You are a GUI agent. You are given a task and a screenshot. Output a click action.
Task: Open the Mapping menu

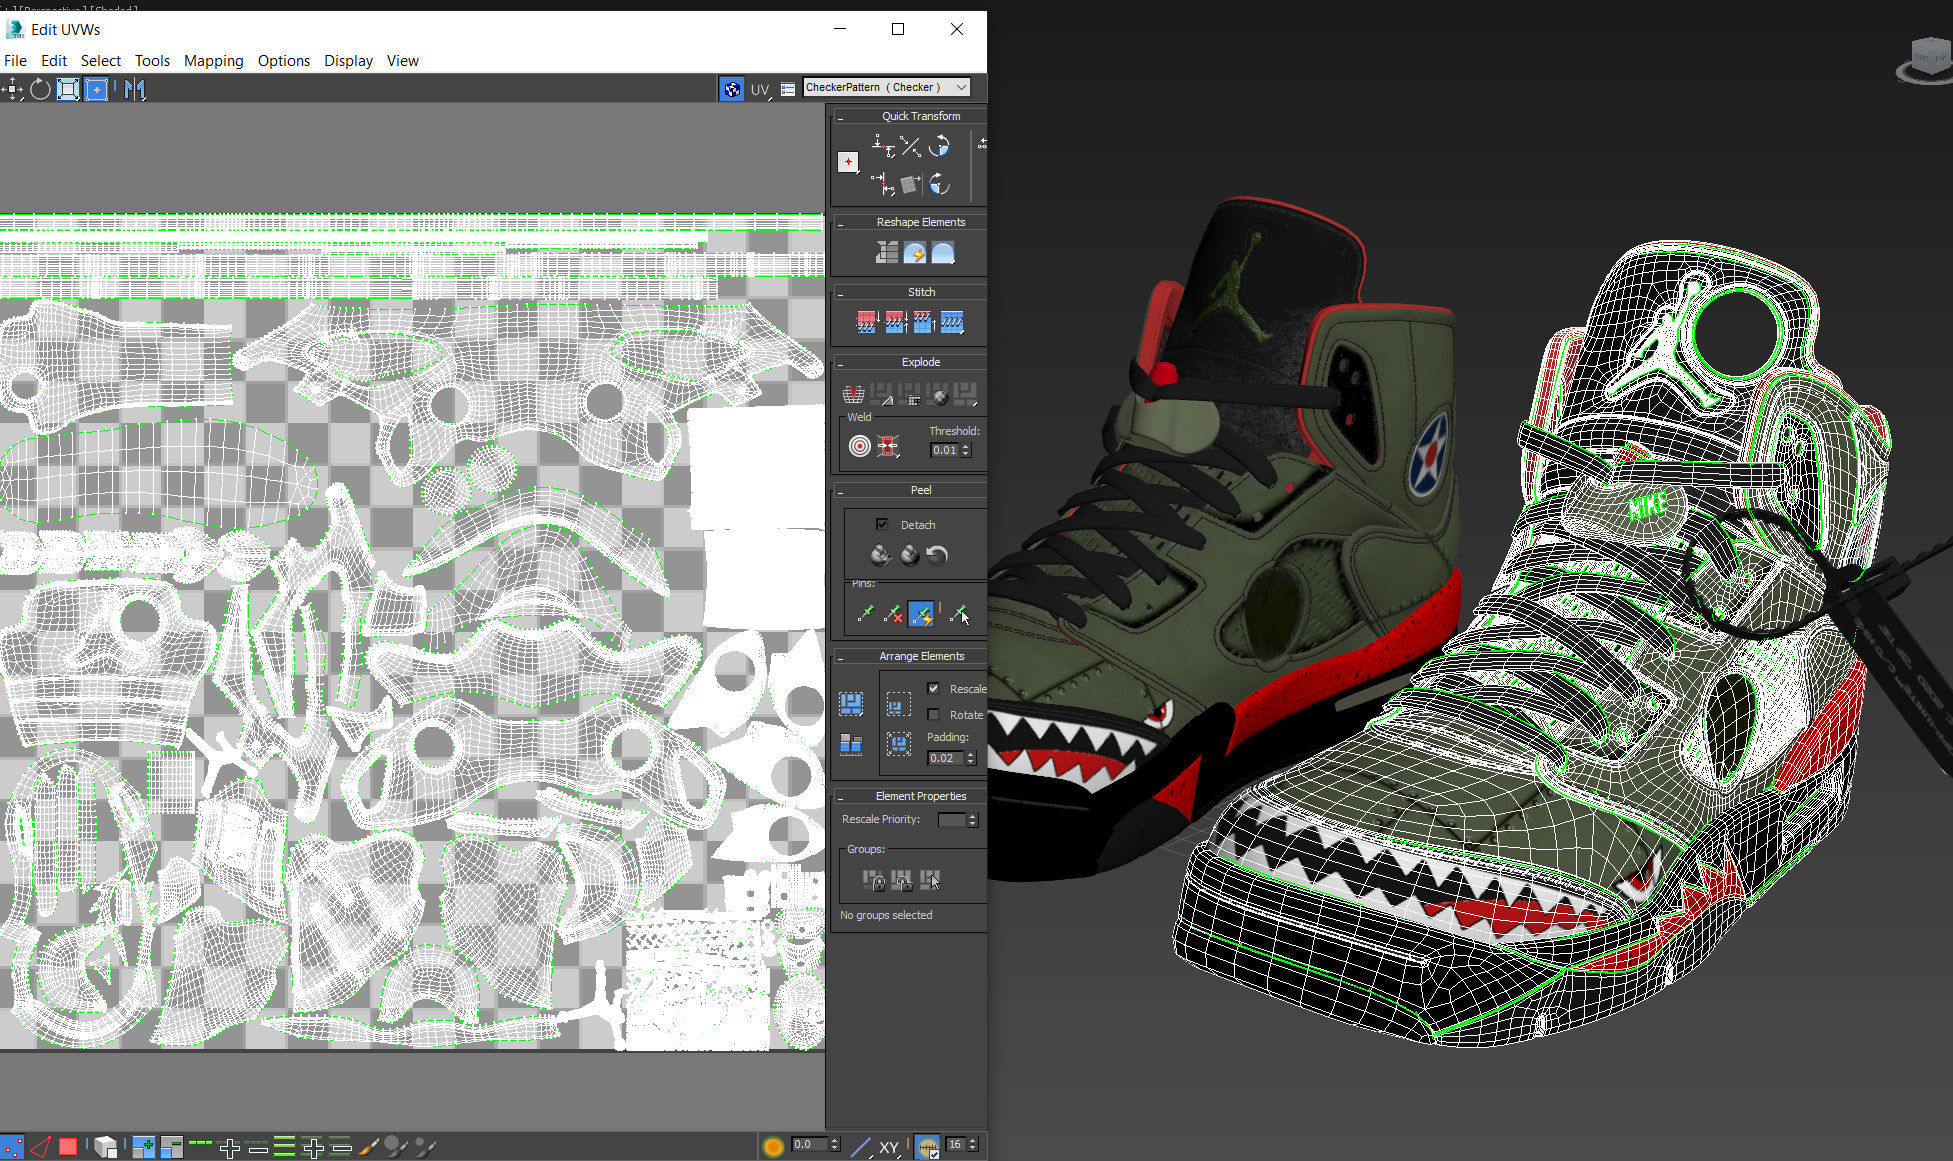coord(213,60)
